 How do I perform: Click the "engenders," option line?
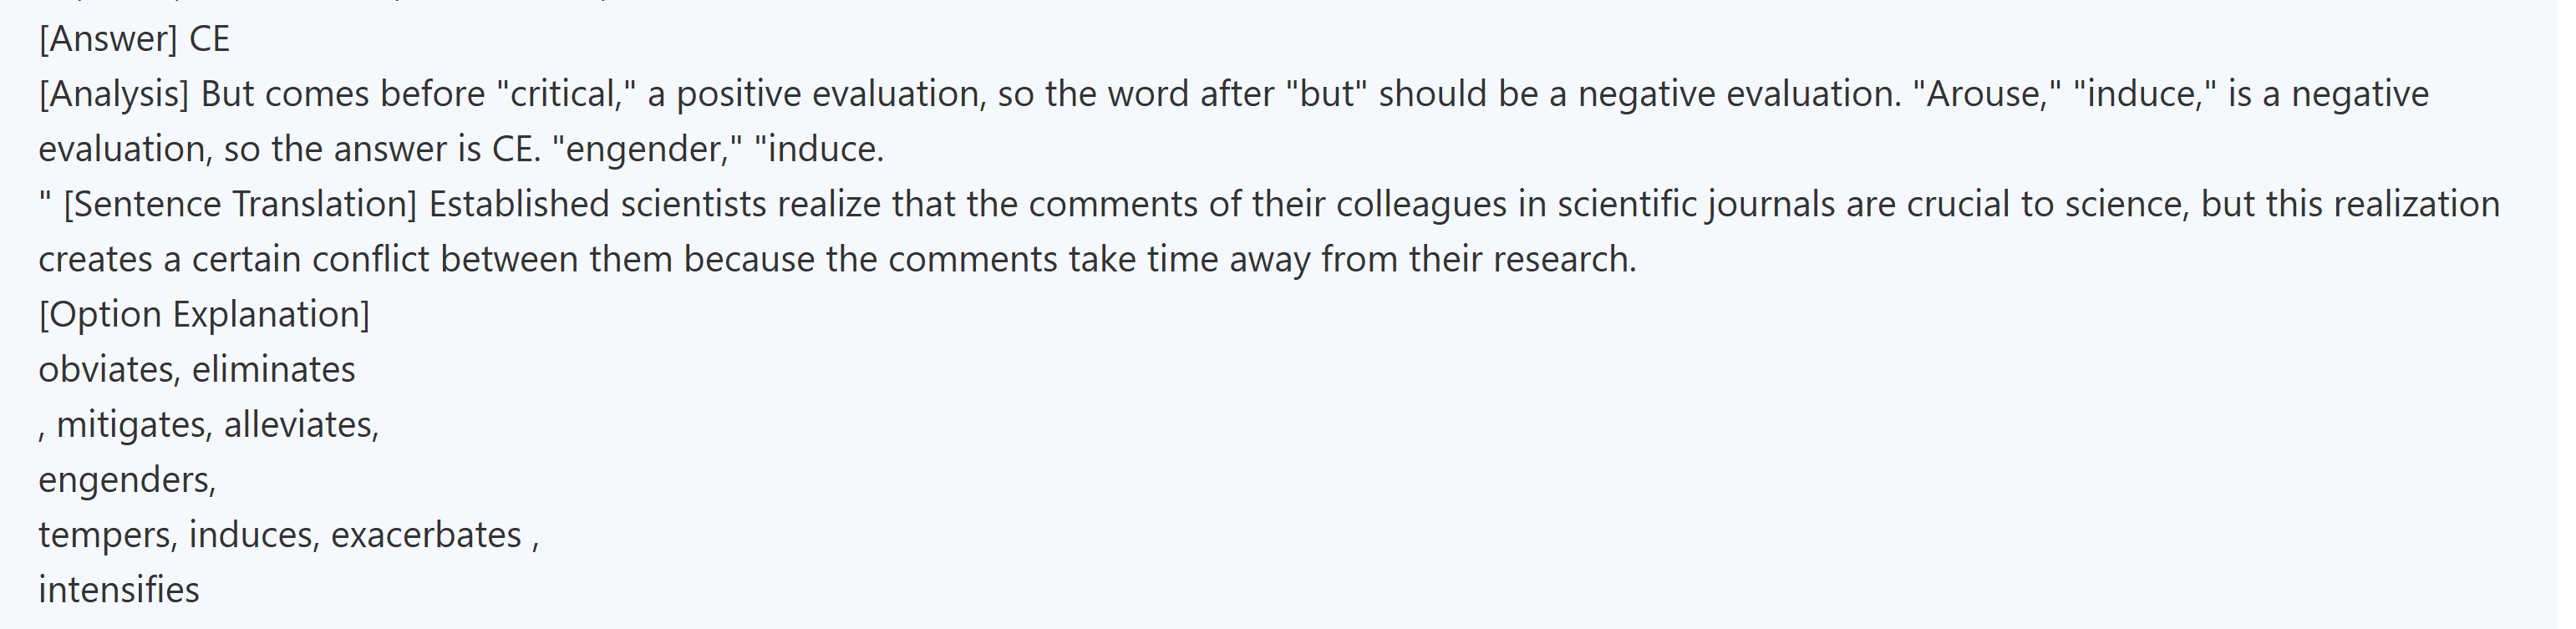click(127, 480)
